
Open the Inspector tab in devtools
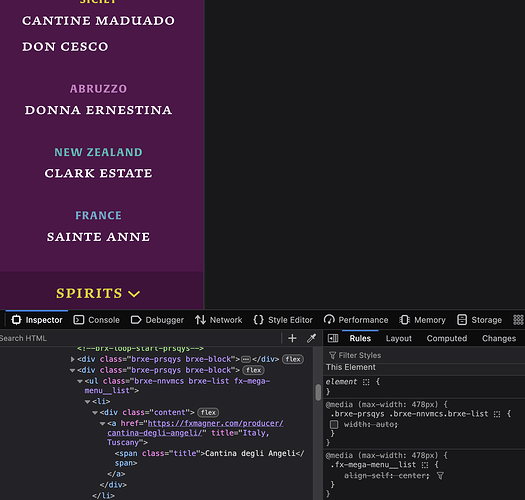(x=37, y=320)
